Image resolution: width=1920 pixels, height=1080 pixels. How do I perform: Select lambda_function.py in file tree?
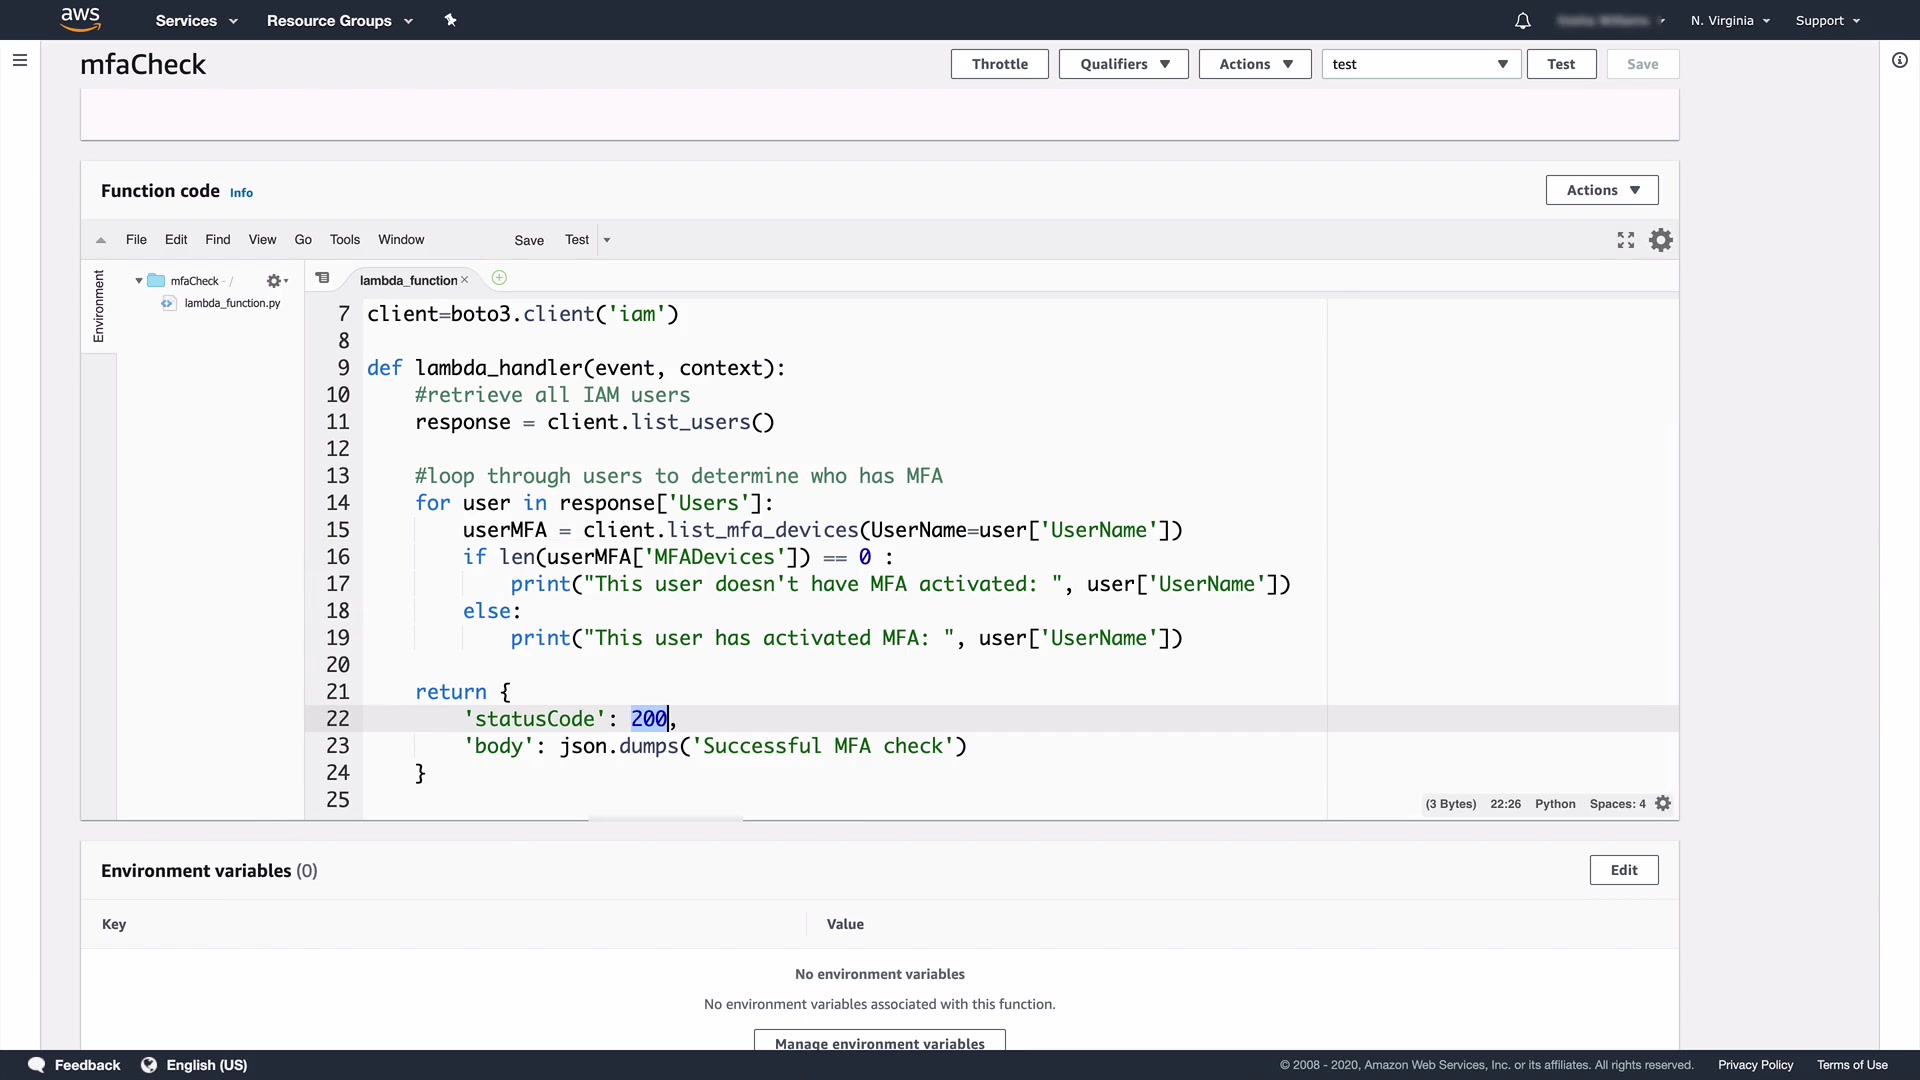[x=232, y=303]
